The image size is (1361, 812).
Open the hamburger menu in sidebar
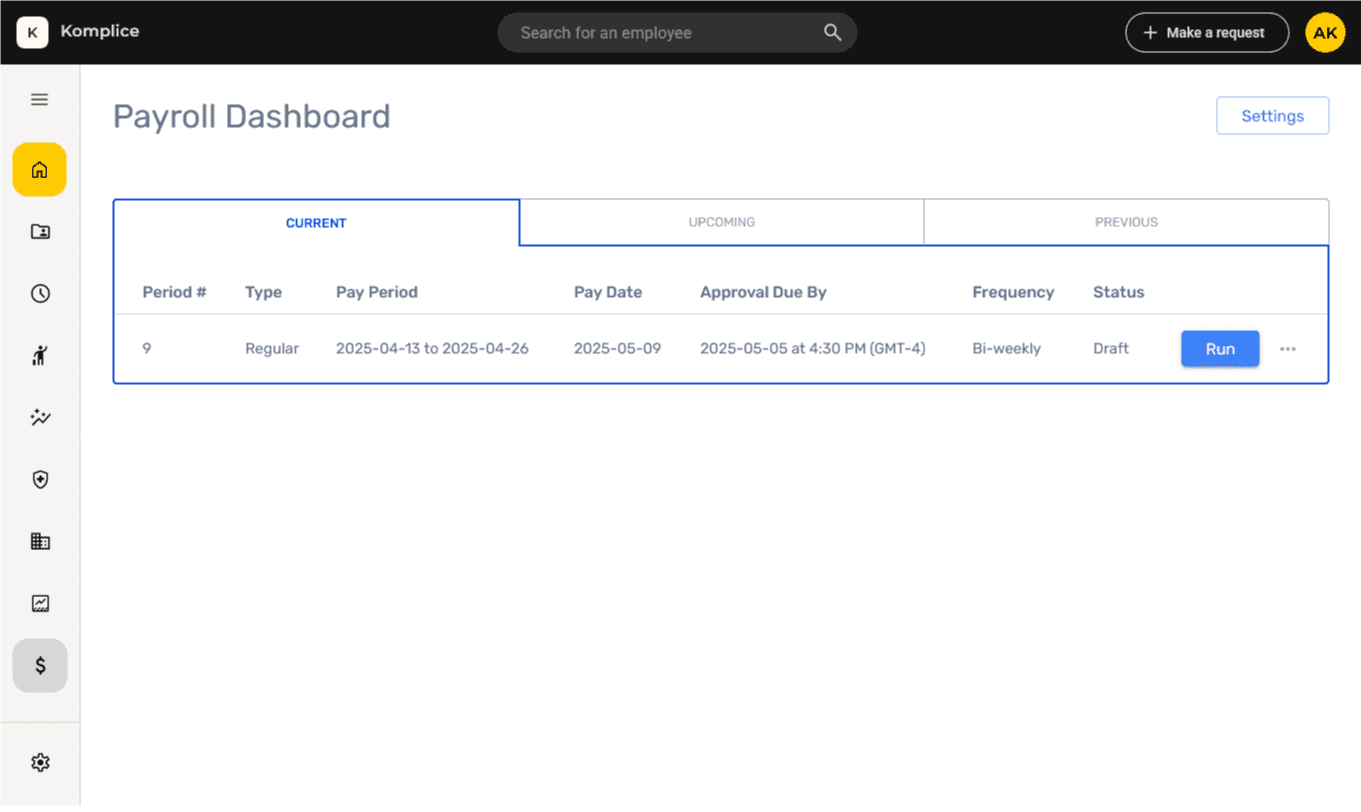coord(39,100)
